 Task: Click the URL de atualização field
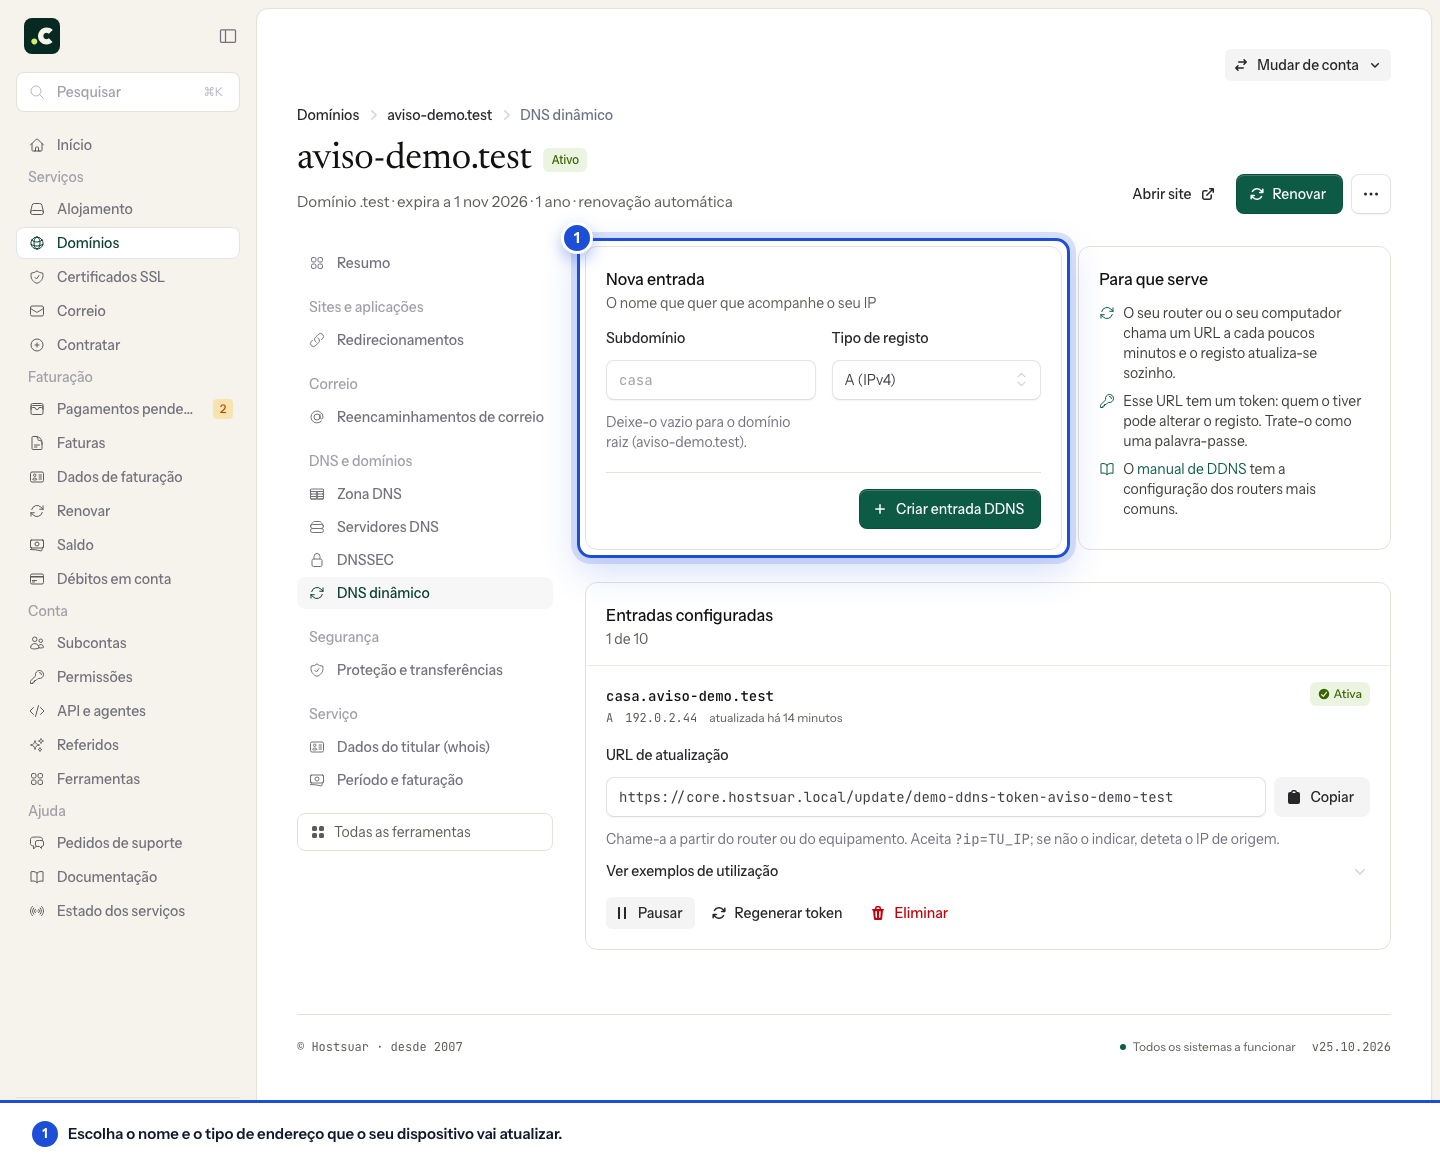point(936,797)
